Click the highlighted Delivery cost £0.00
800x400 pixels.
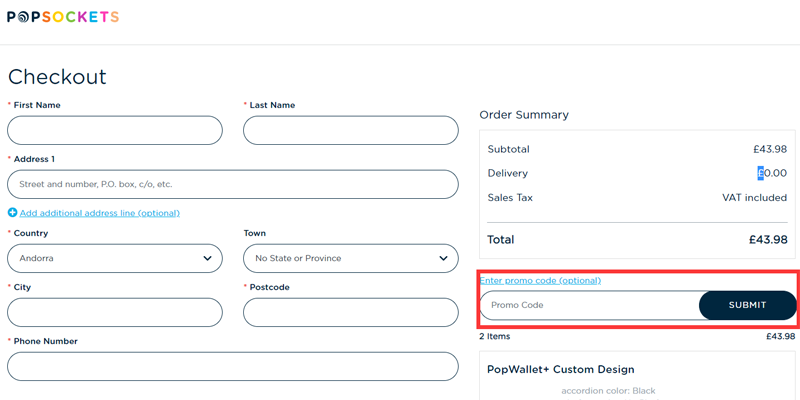point(772,173)
